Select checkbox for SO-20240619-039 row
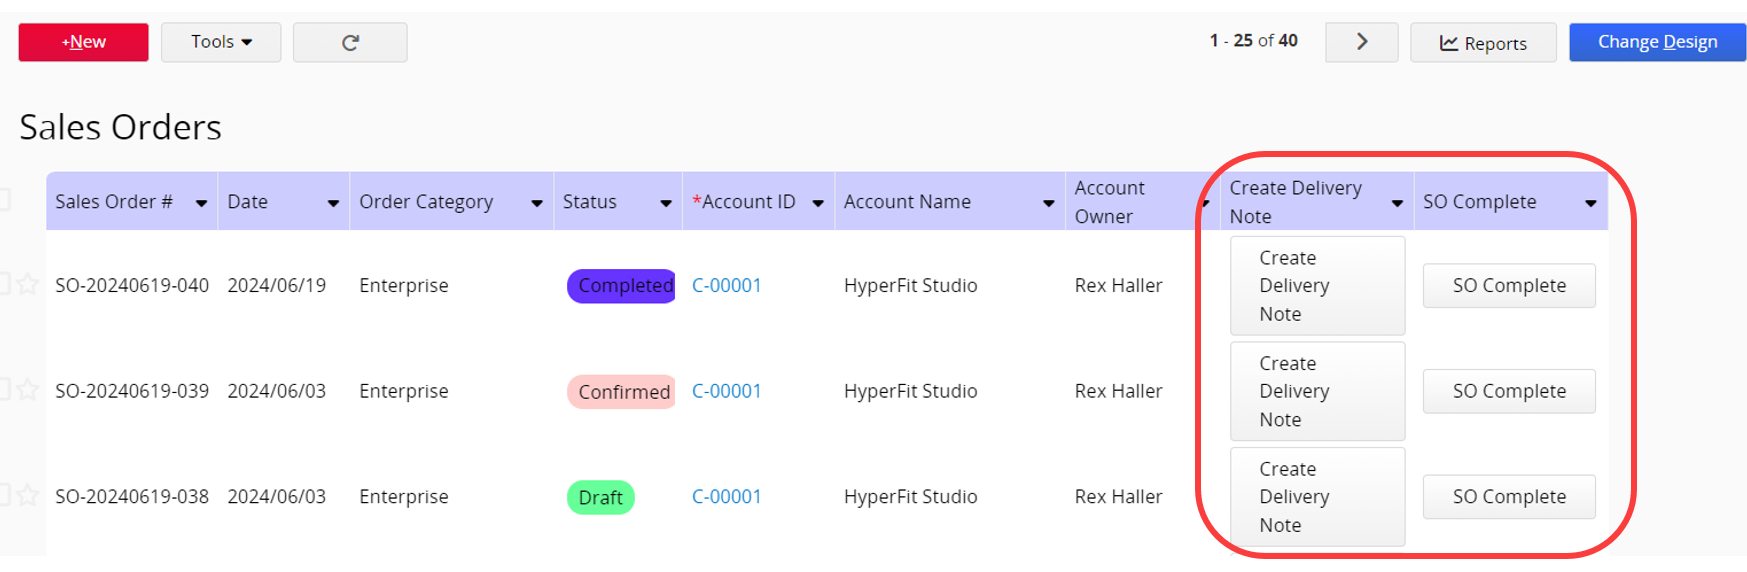Image resolution: width=1747 pixels, height=572 pixels. pos(4,389)
